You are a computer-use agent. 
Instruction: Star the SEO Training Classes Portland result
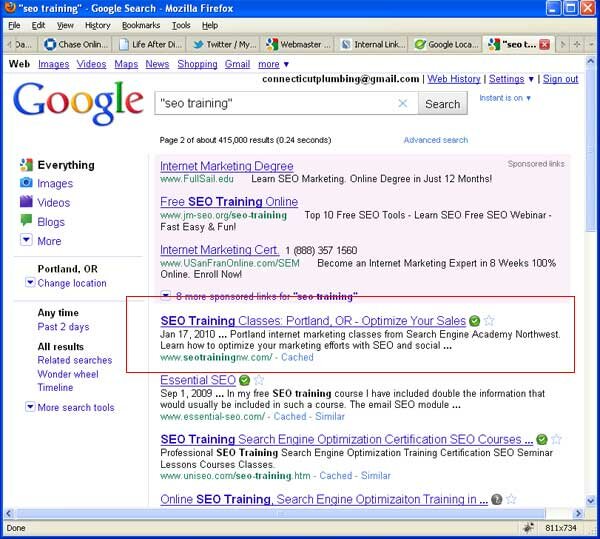tap(489, 320)
